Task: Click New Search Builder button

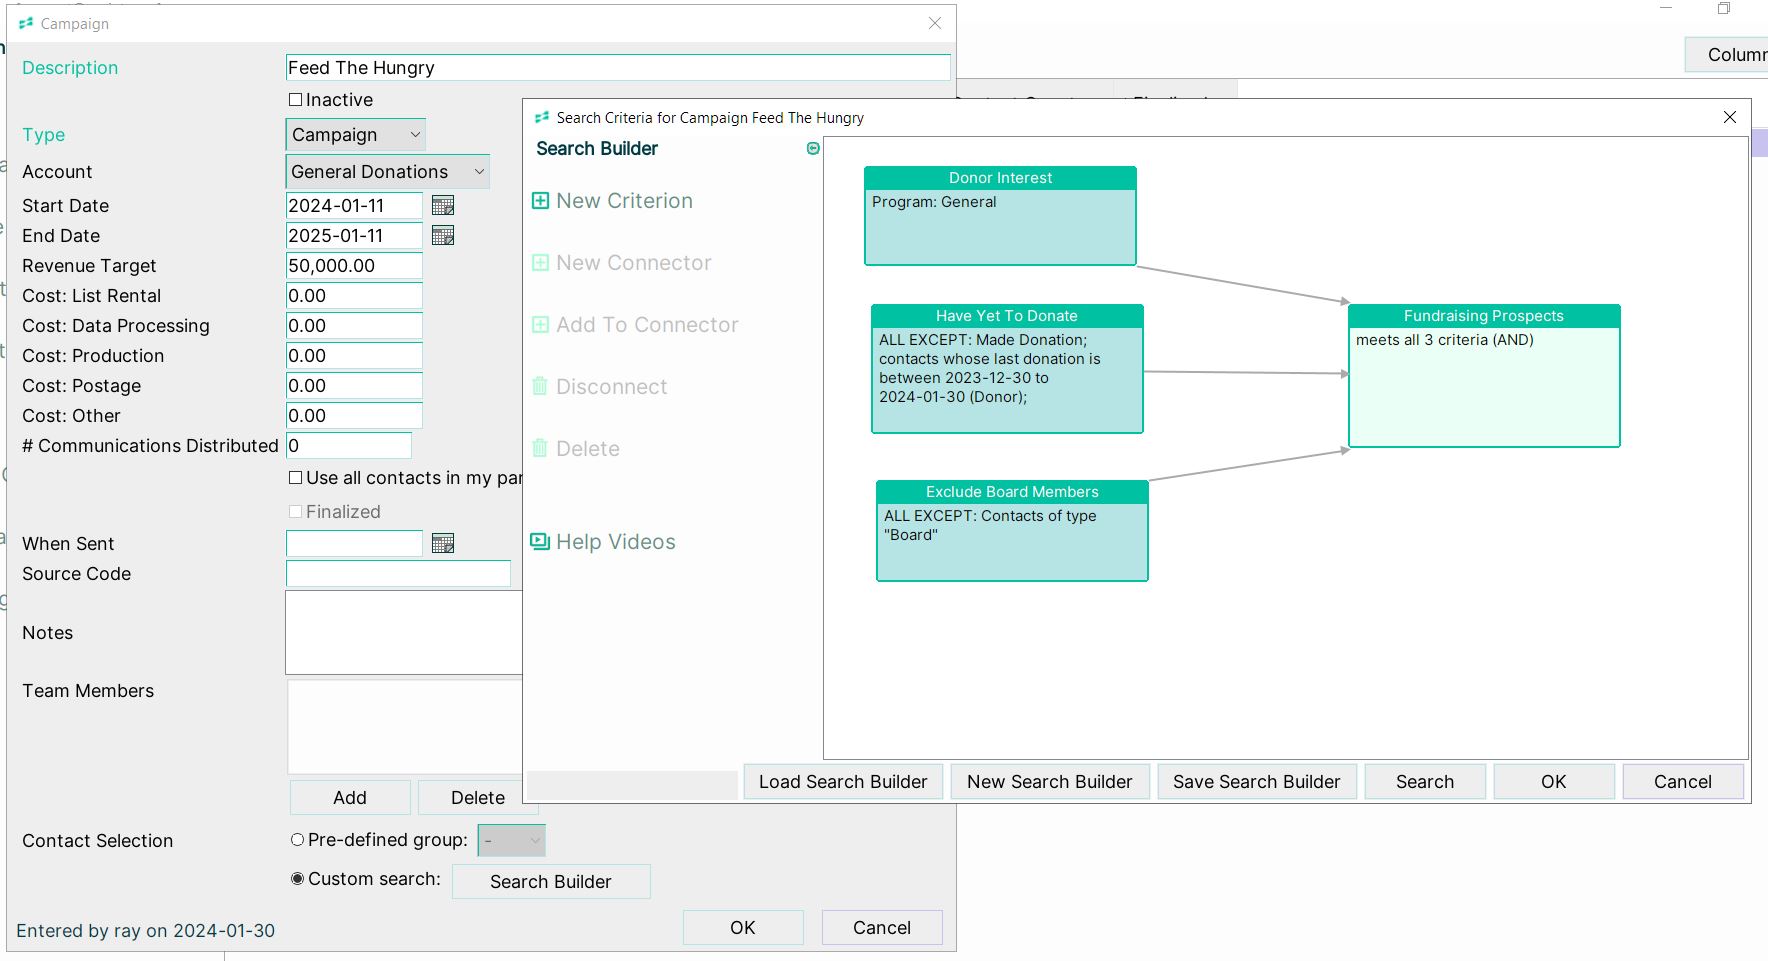Action: pos(1050,782)
